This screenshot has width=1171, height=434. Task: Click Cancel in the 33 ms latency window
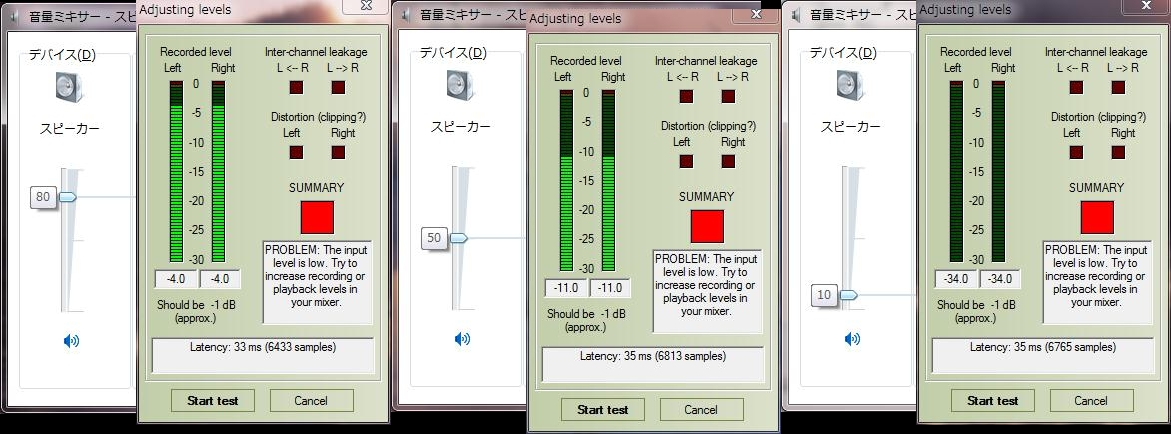tap(311, 400)
